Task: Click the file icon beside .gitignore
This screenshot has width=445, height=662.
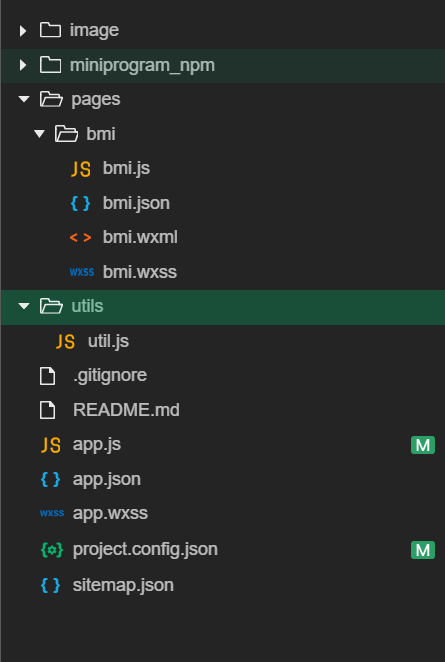Action: (47, 375)
